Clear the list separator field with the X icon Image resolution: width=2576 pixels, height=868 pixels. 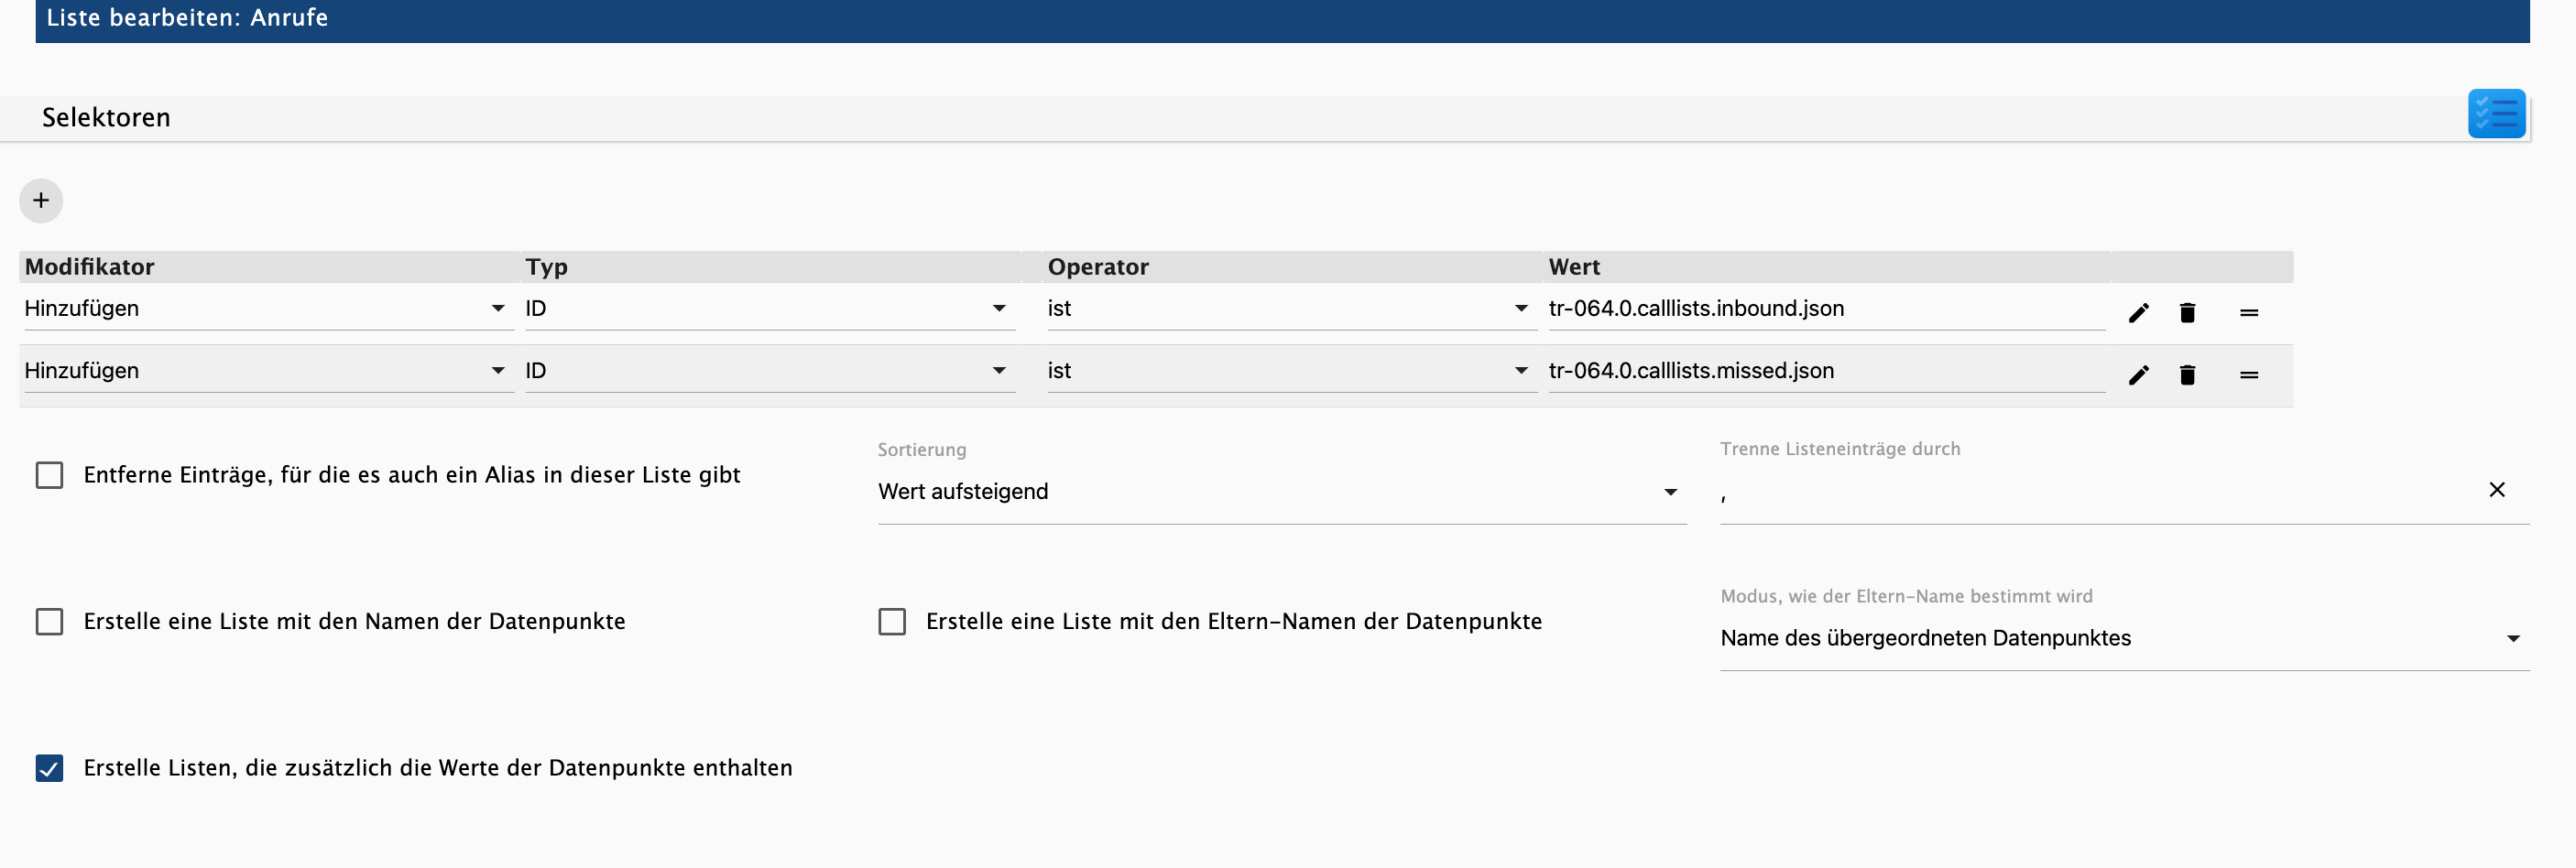(2497, 489)
